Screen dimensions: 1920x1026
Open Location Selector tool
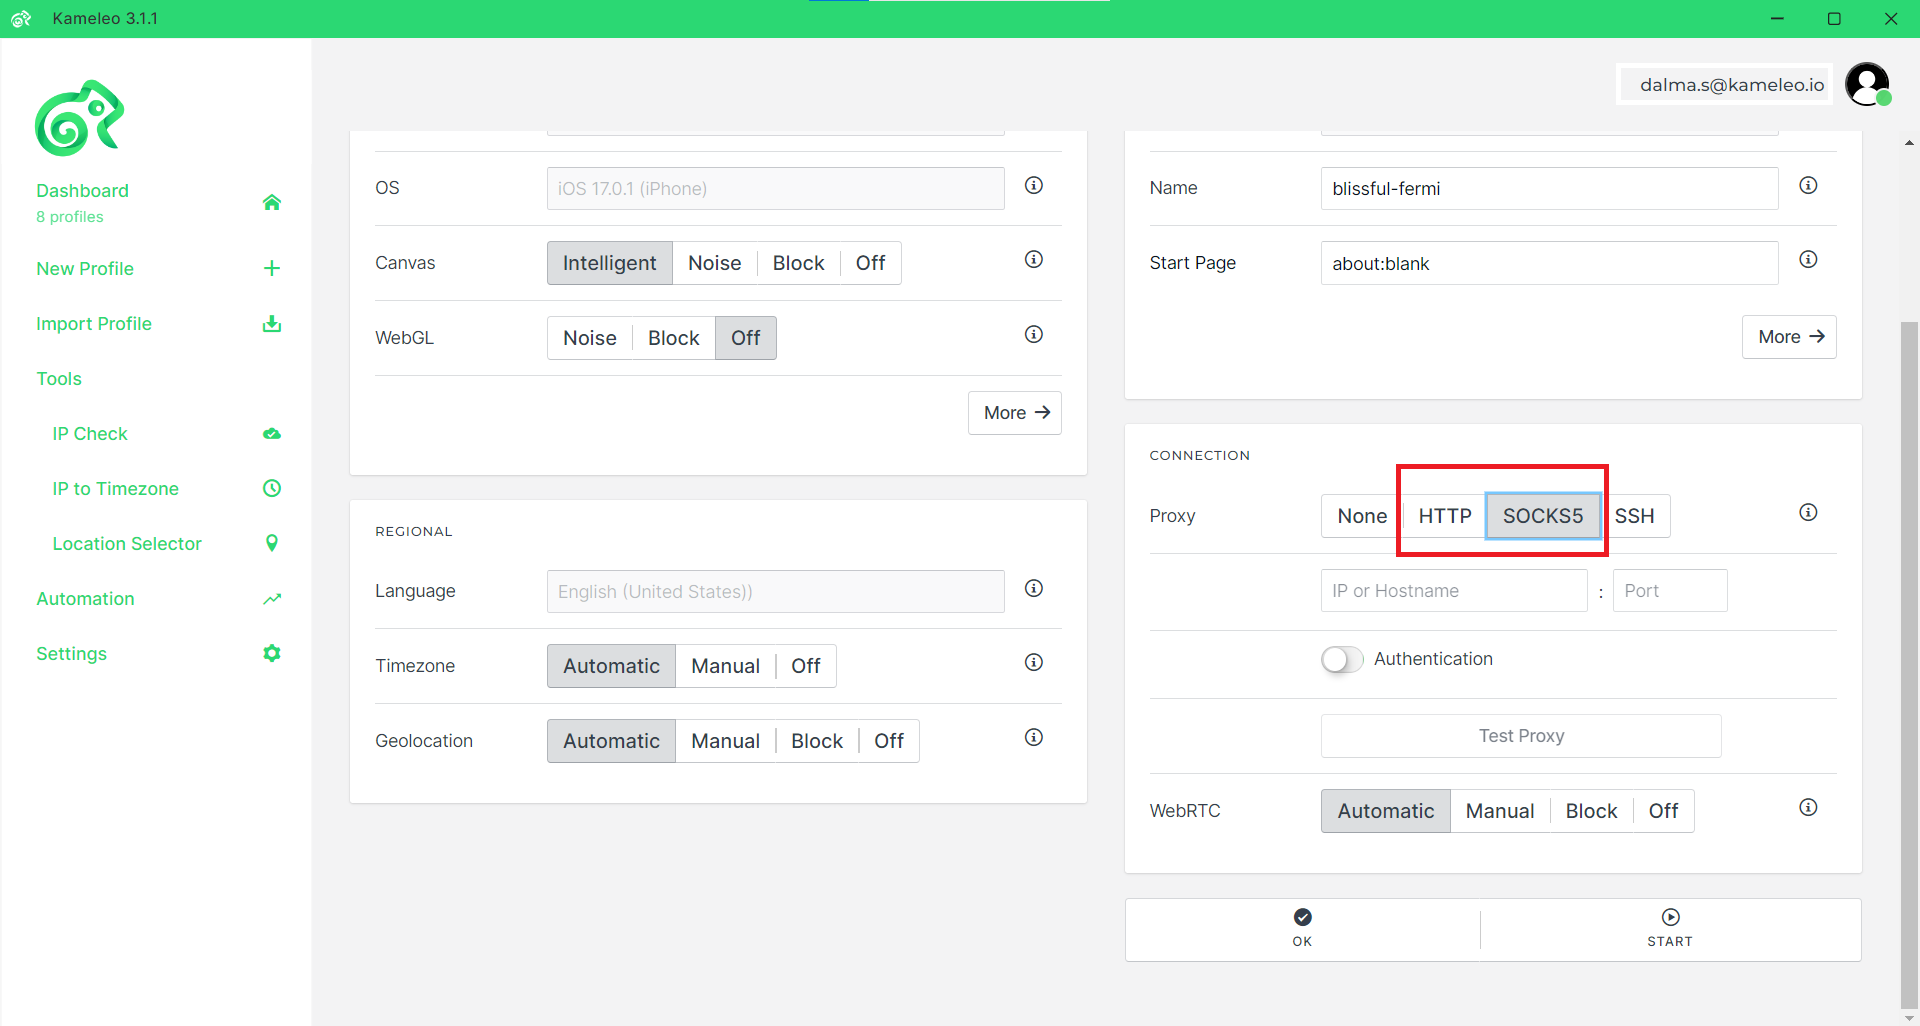tap(127, 543)
